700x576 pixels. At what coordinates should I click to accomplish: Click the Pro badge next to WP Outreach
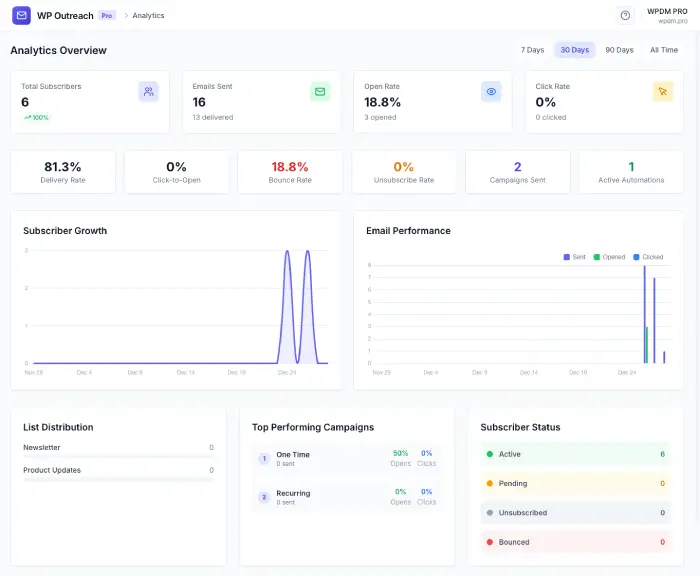pos(107,15)
